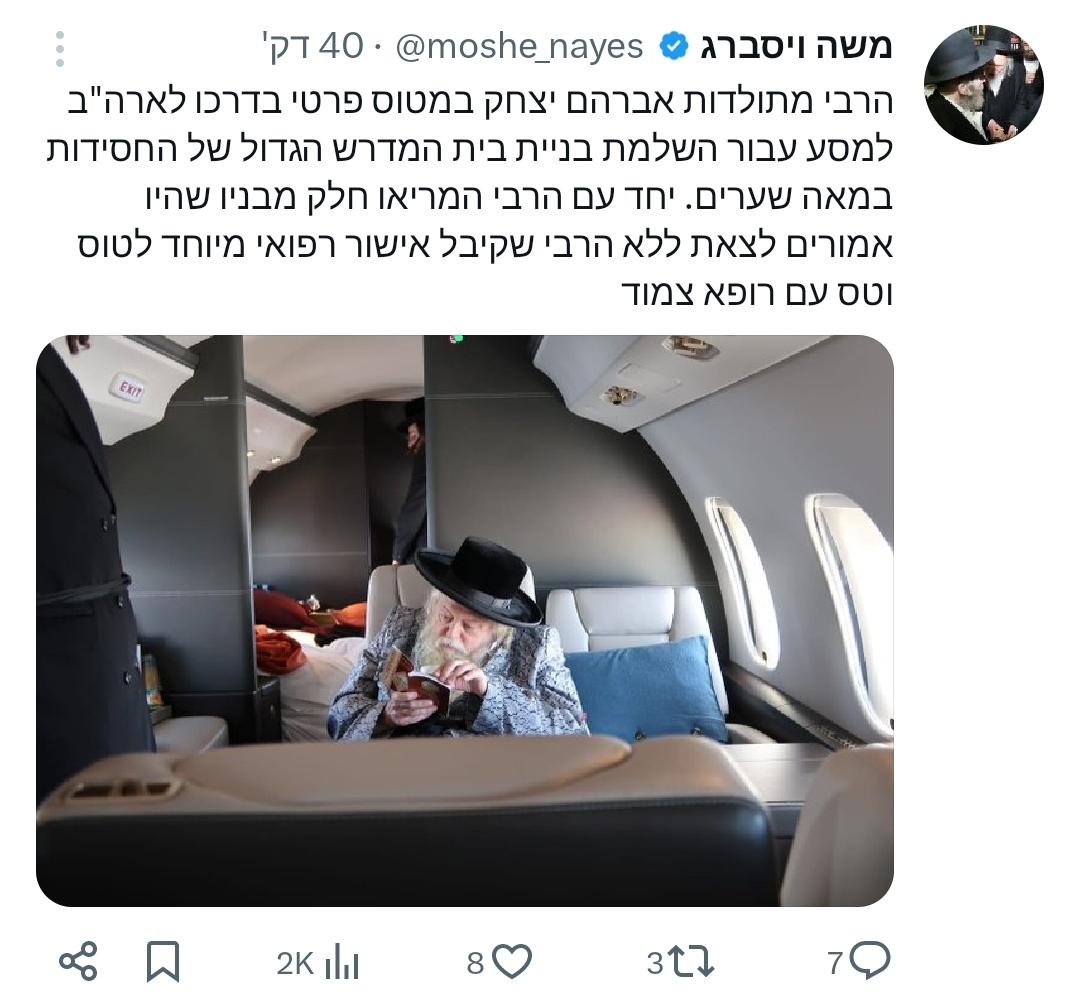
Task: Click the blue verified badge
Action: coord(674,47)
